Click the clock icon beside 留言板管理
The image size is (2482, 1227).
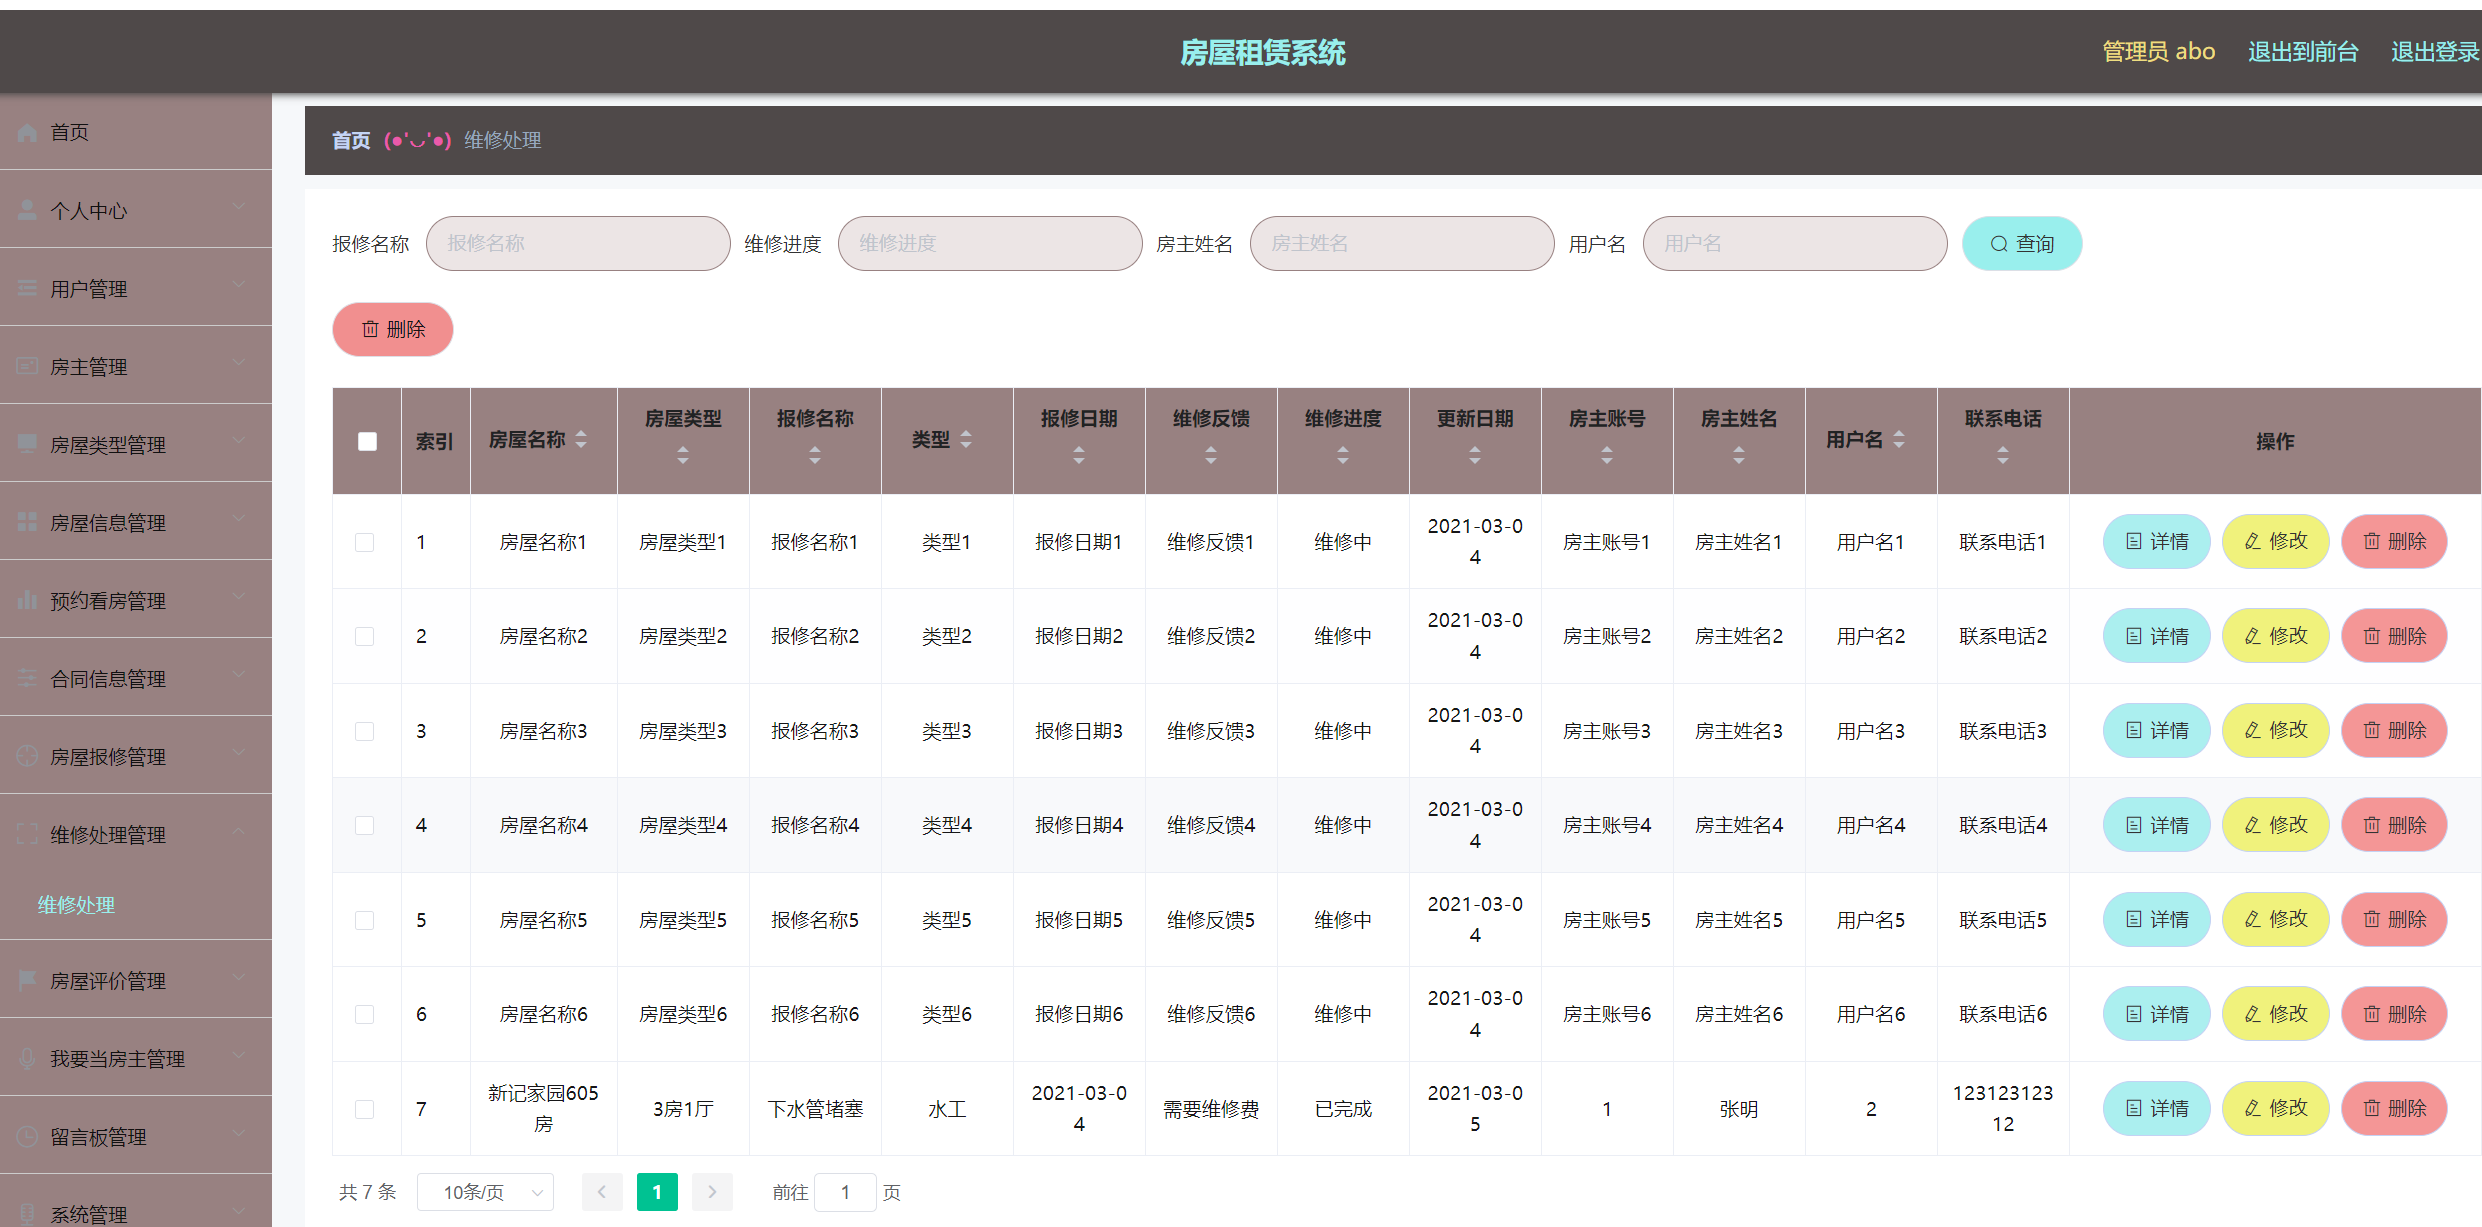(x=27, y=1137)
